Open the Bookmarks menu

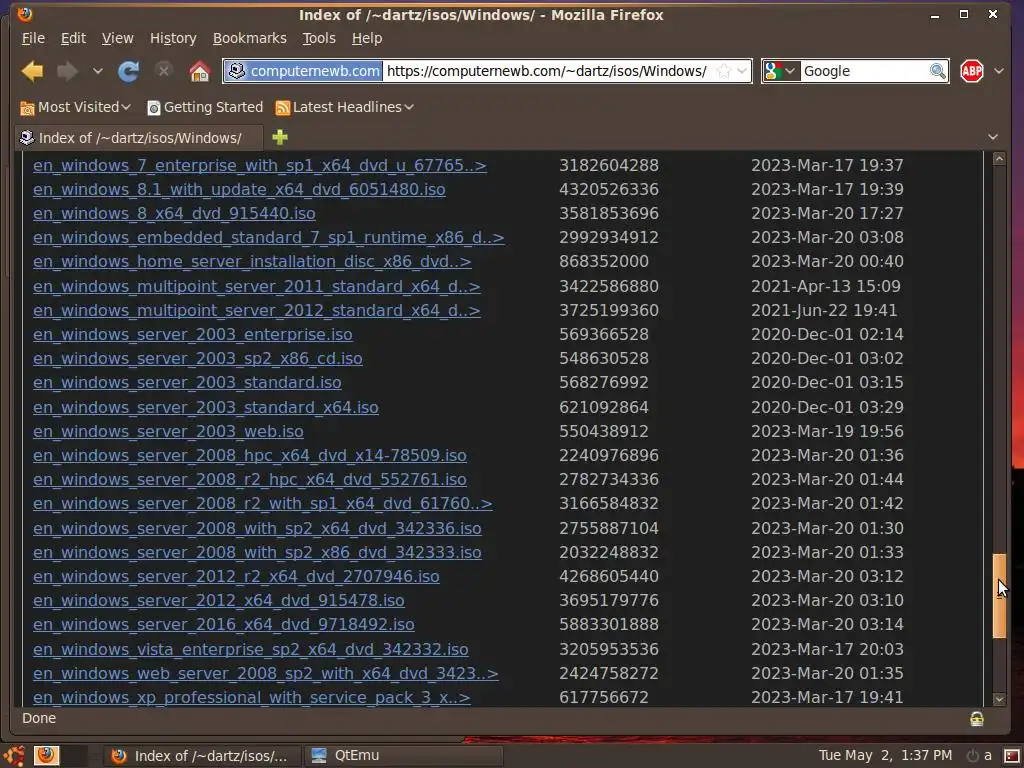click(249, 39)
